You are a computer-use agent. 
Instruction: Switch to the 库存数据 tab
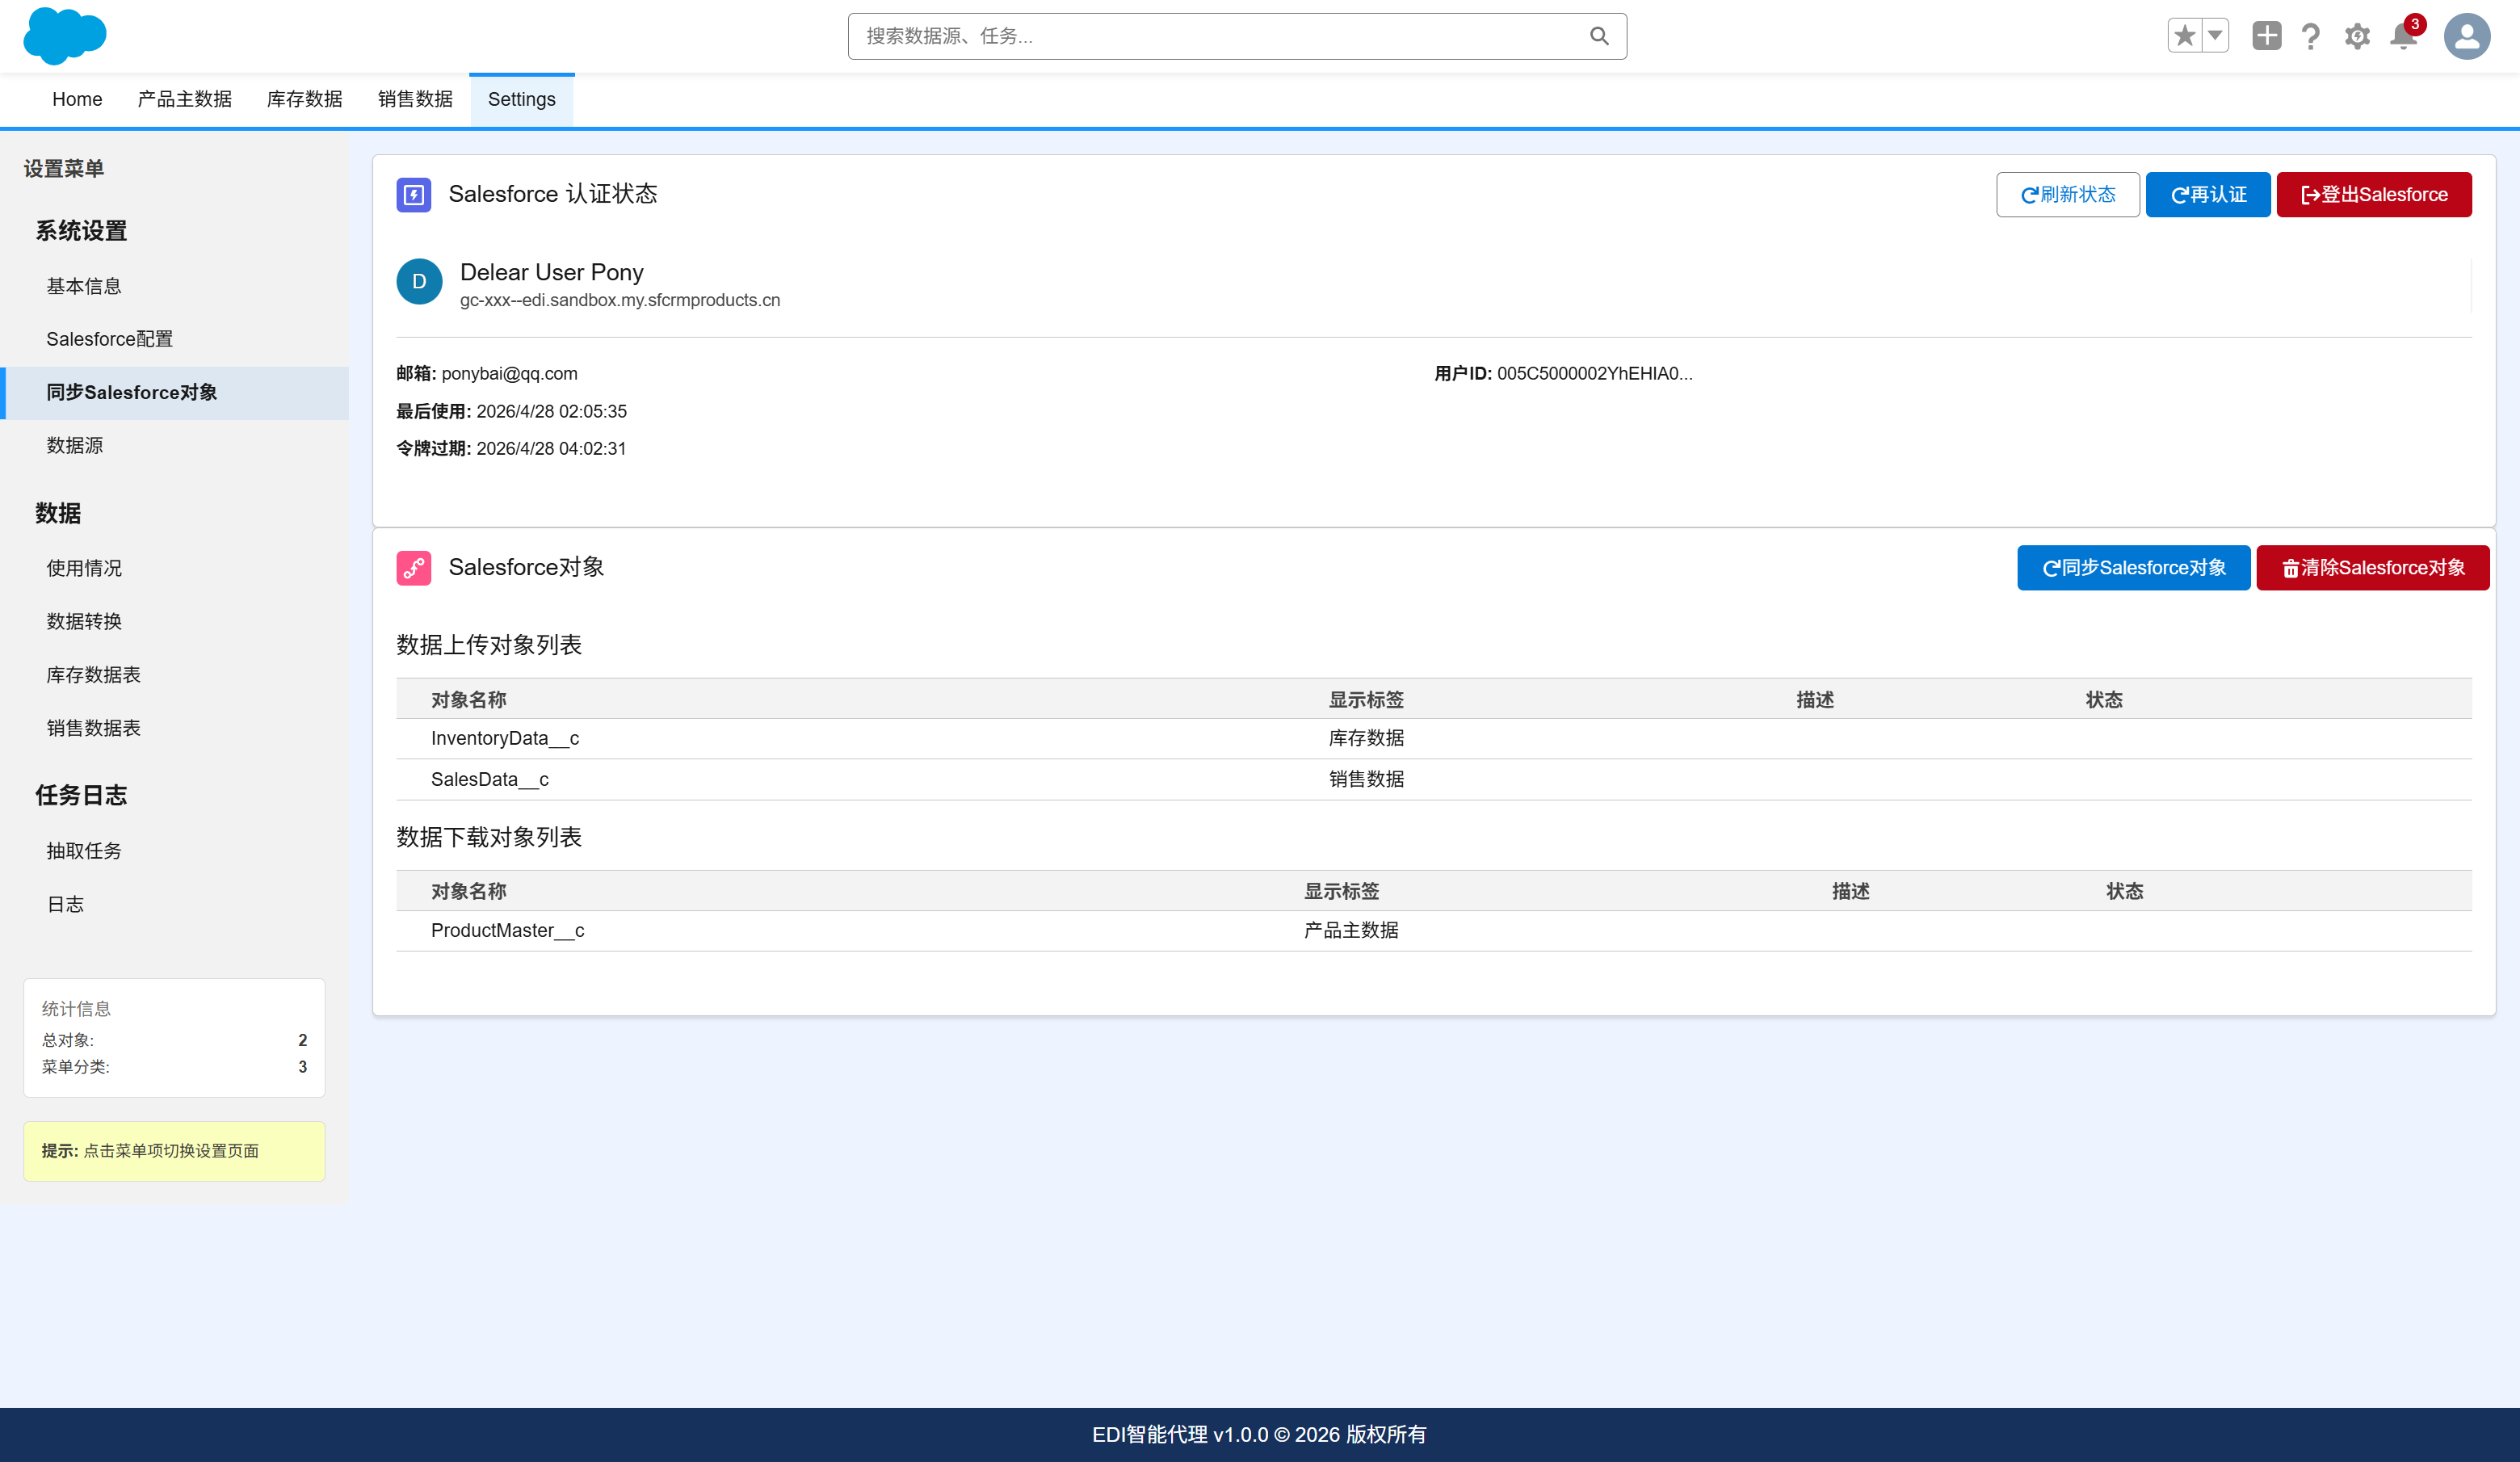304,99
